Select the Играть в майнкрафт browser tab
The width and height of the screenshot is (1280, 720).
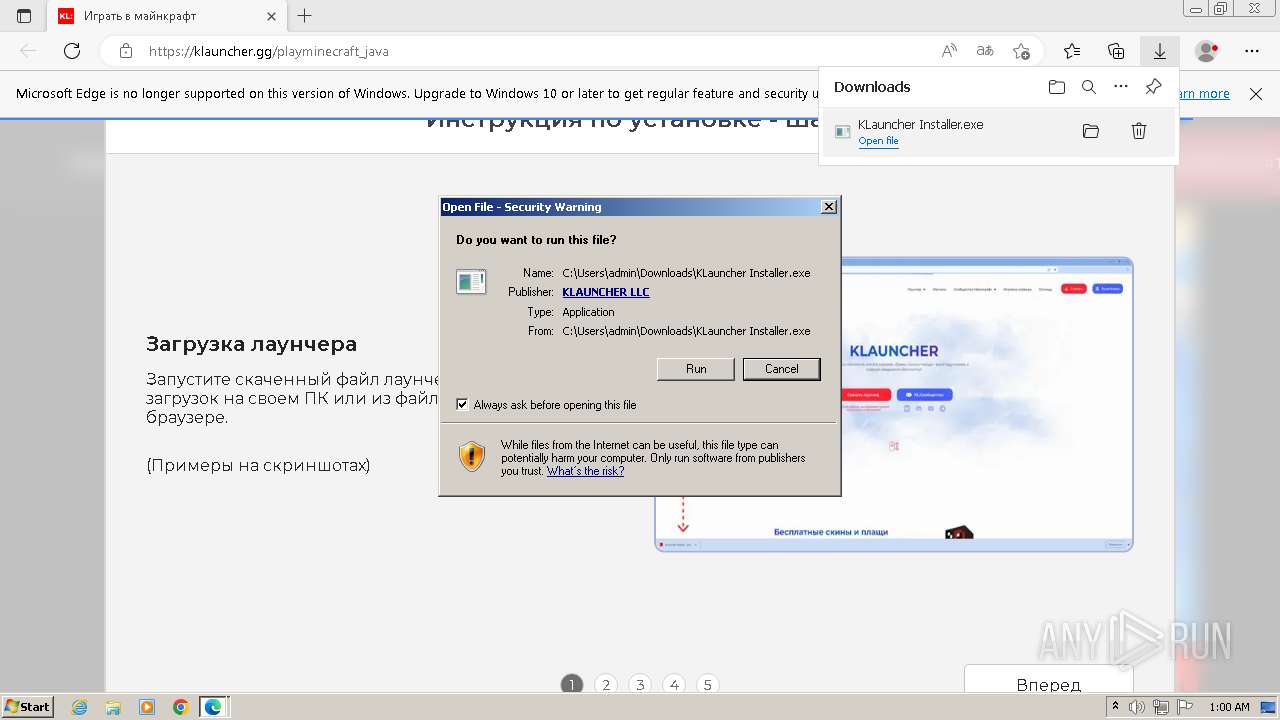point(165,16)
